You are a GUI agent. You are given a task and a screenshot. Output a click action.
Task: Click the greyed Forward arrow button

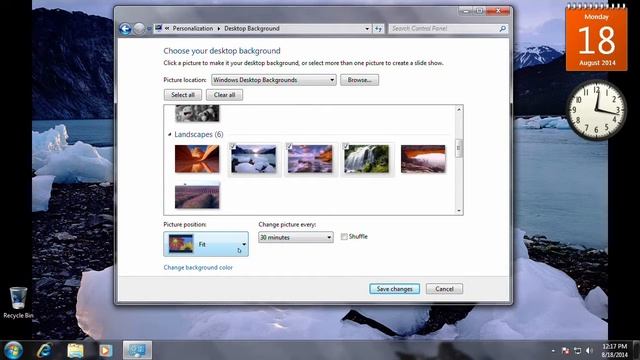[139, 29]
